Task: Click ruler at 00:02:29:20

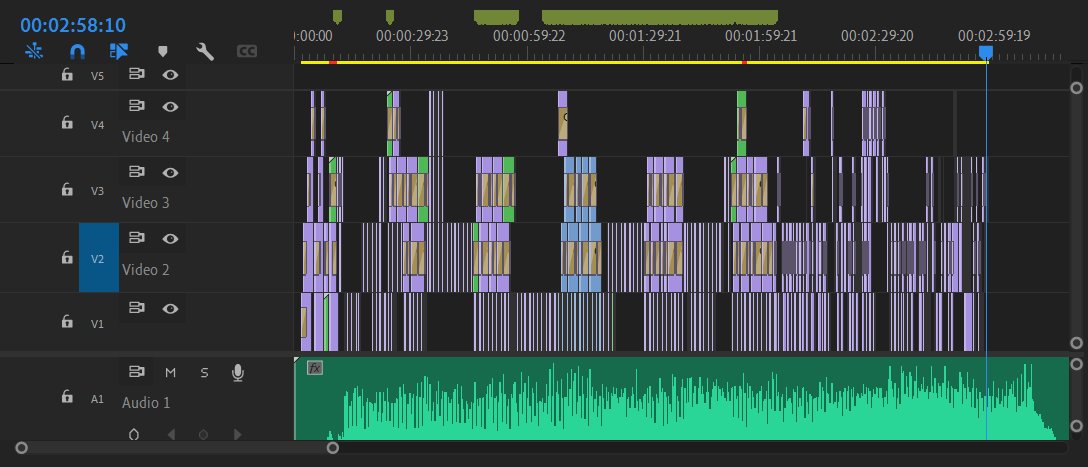Action: [x=877, y=36]
